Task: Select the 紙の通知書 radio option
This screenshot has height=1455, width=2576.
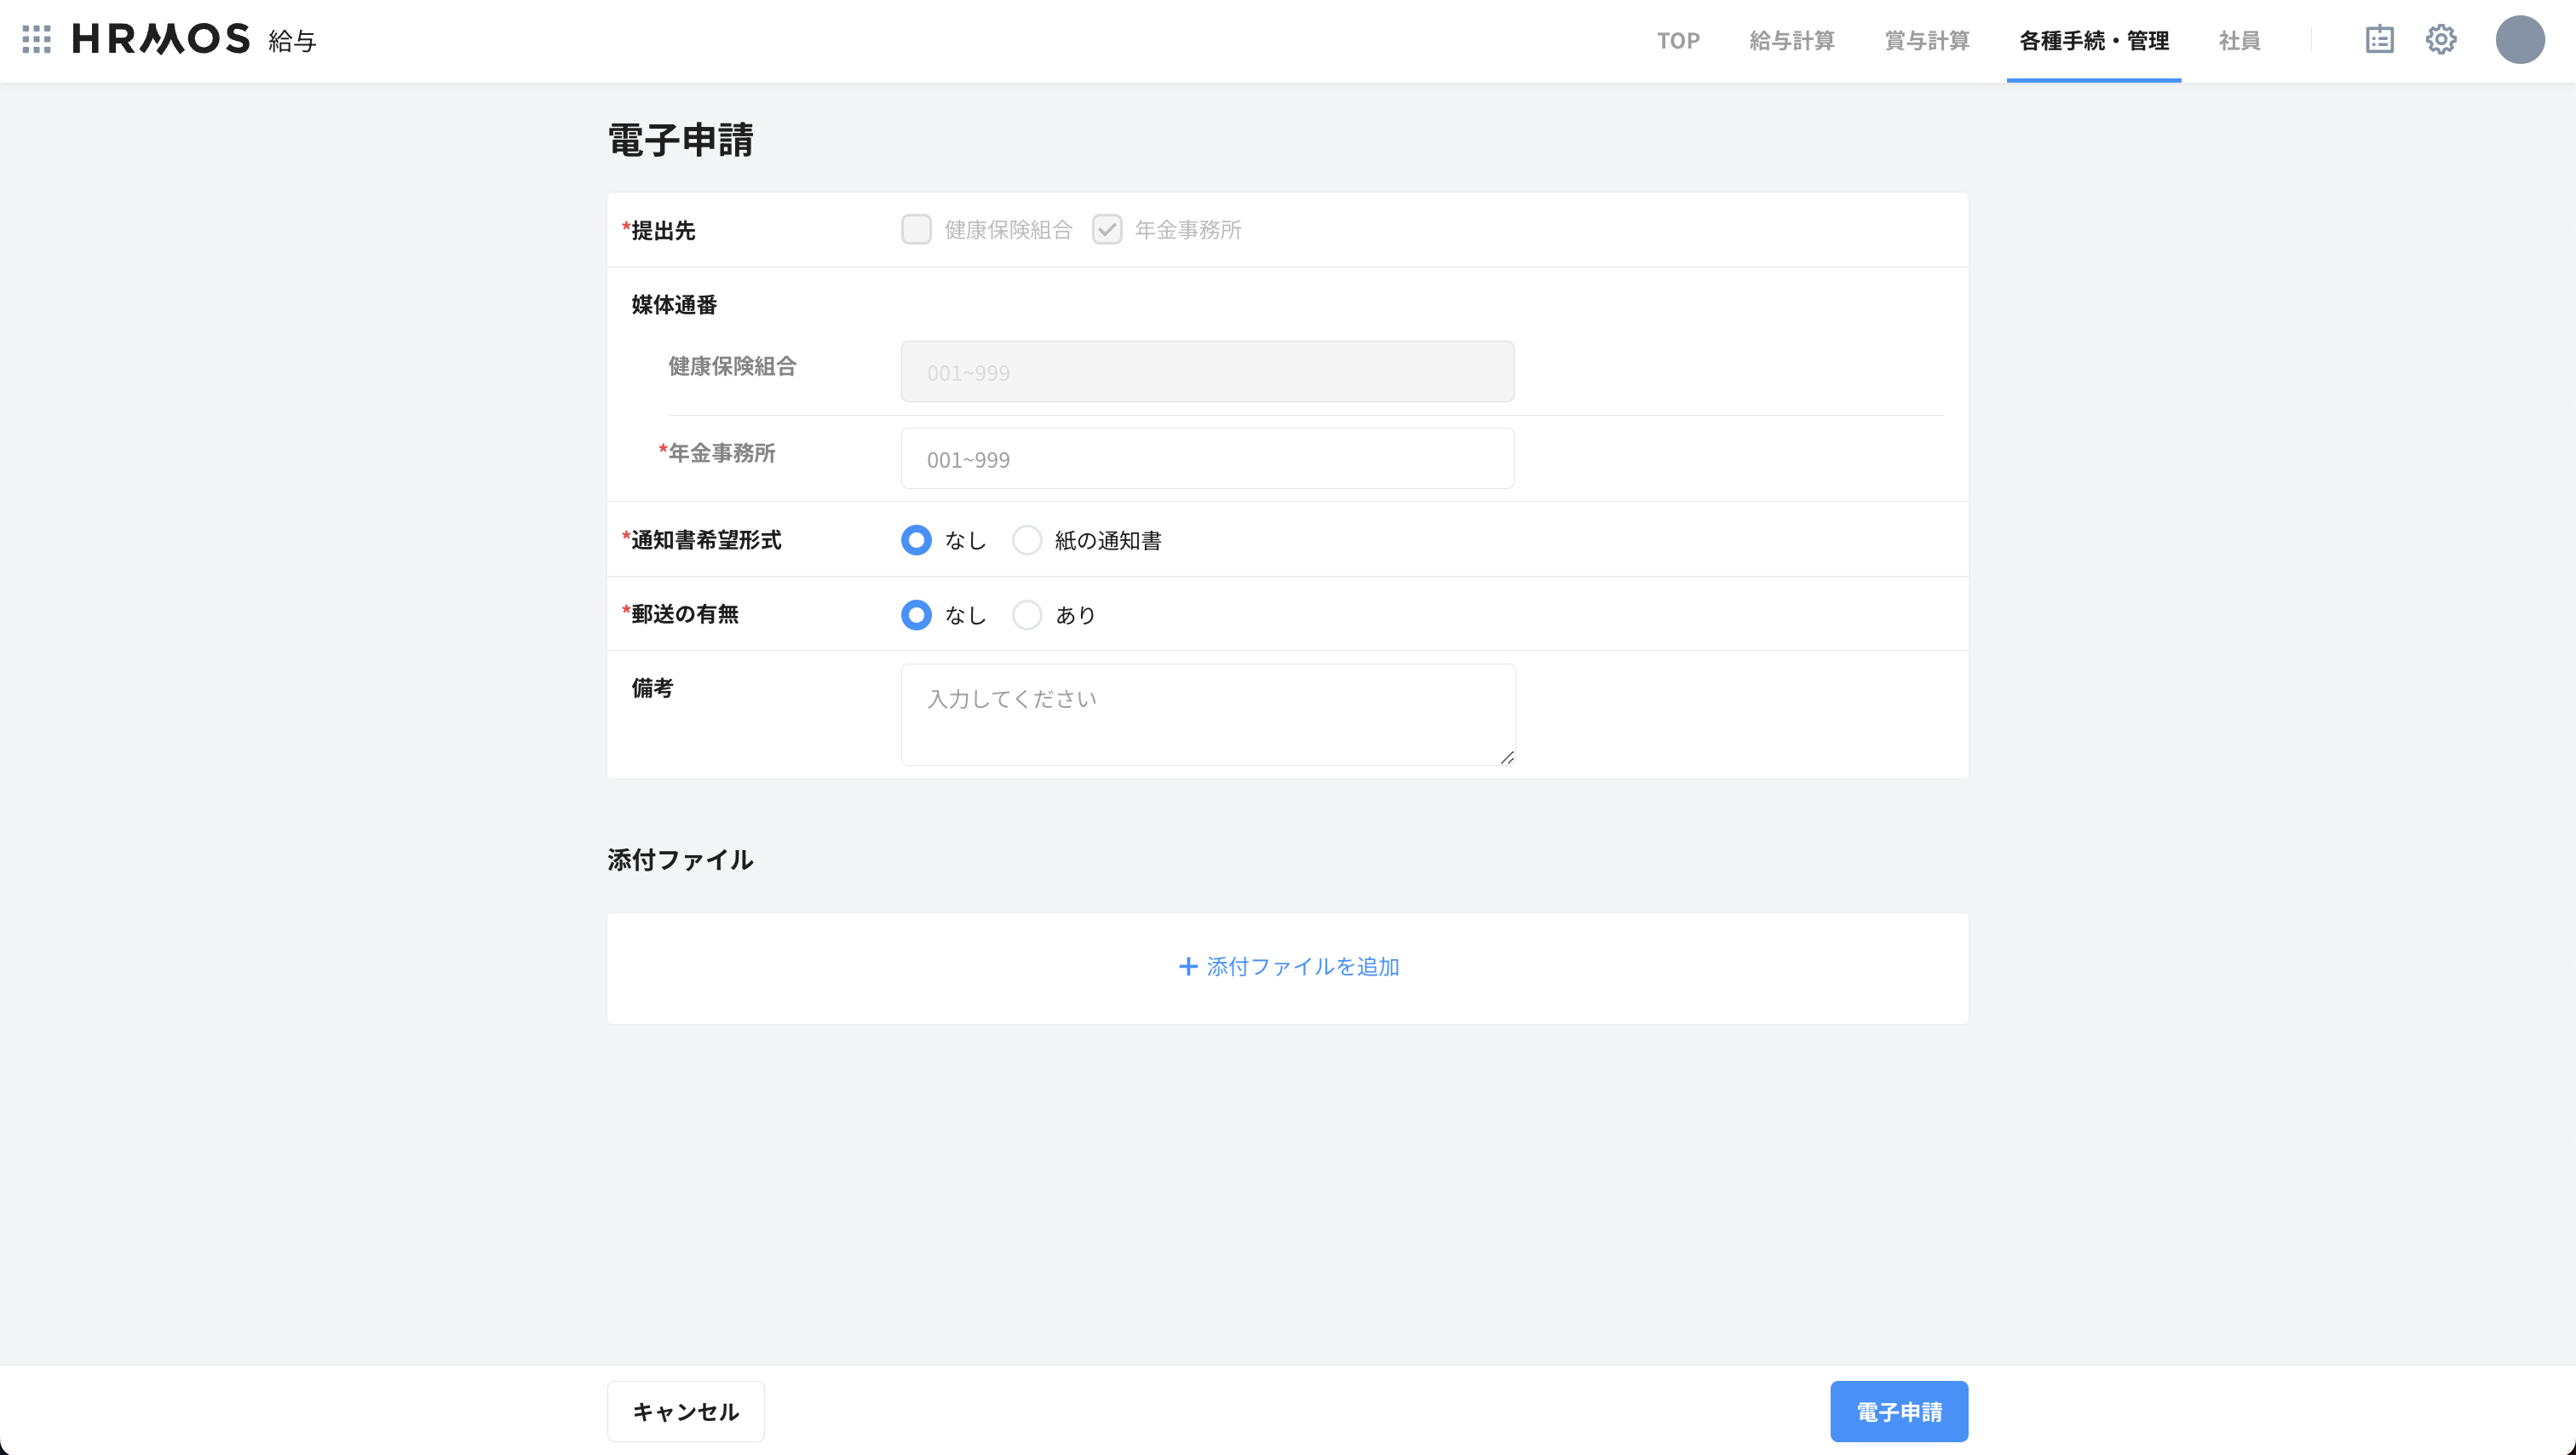Action: click(1027, 540)
